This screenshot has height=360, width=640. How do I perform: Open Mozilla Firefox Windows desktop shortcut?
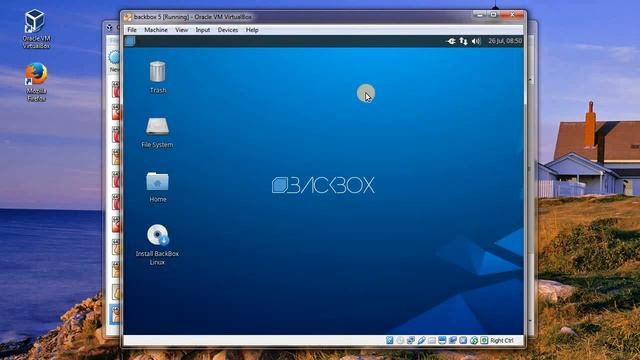[x=36, y=82]
